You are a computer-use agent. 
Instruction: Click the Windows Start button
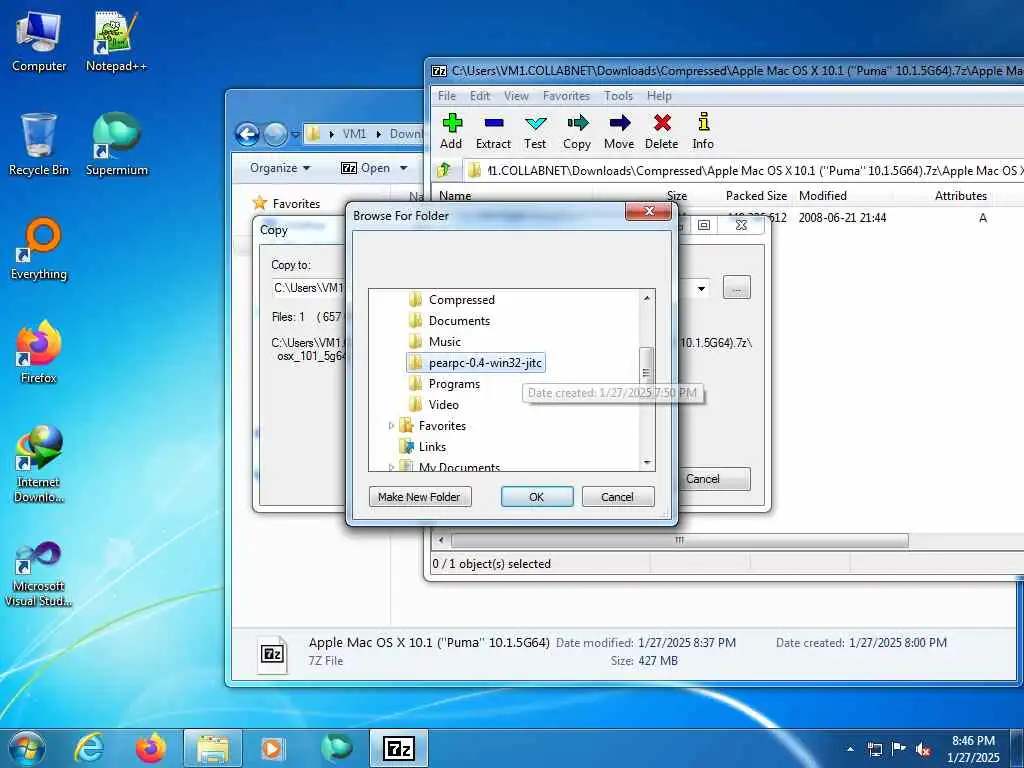point(27,748)
